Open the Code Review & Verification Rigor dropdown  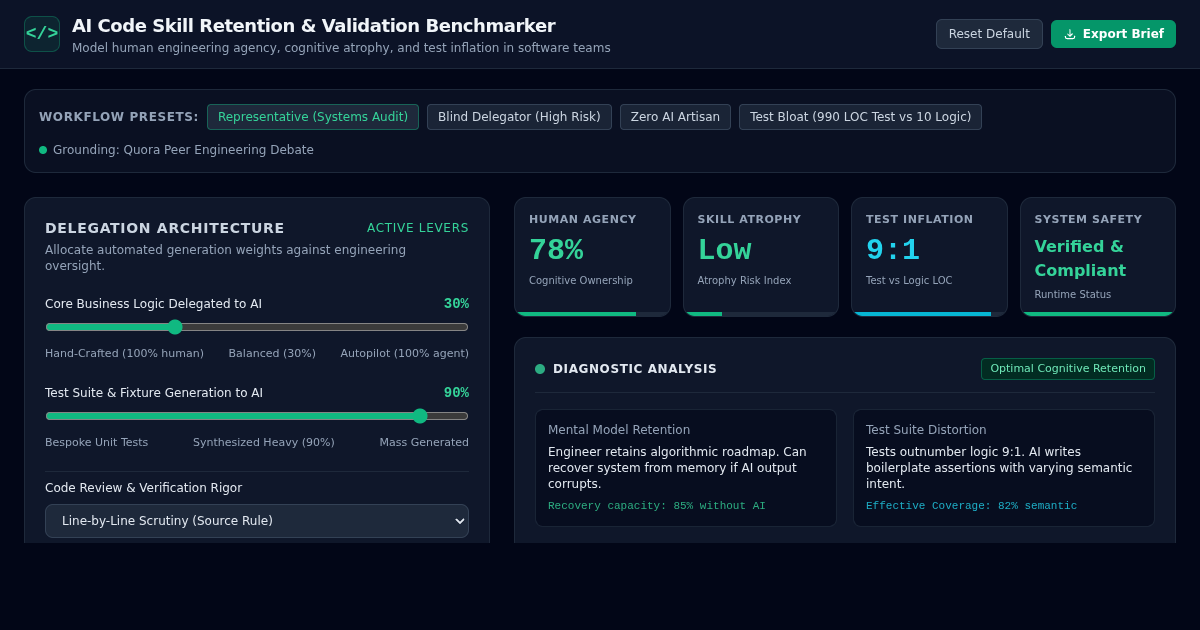(257, 521)
